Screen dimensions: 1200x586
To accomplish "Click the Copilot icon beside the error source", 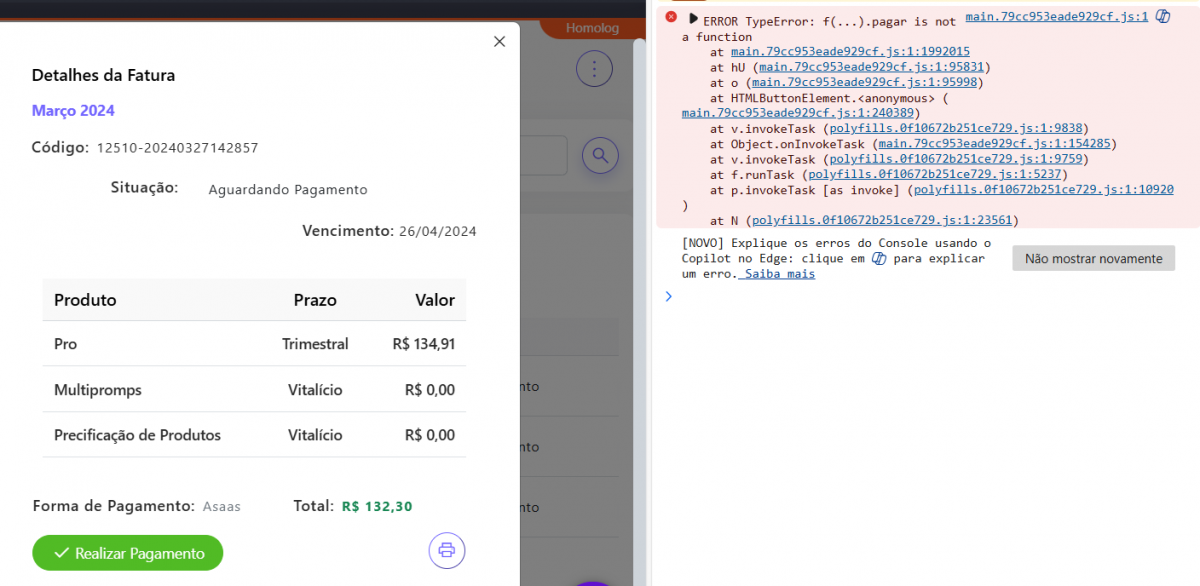I will 1163,17.
